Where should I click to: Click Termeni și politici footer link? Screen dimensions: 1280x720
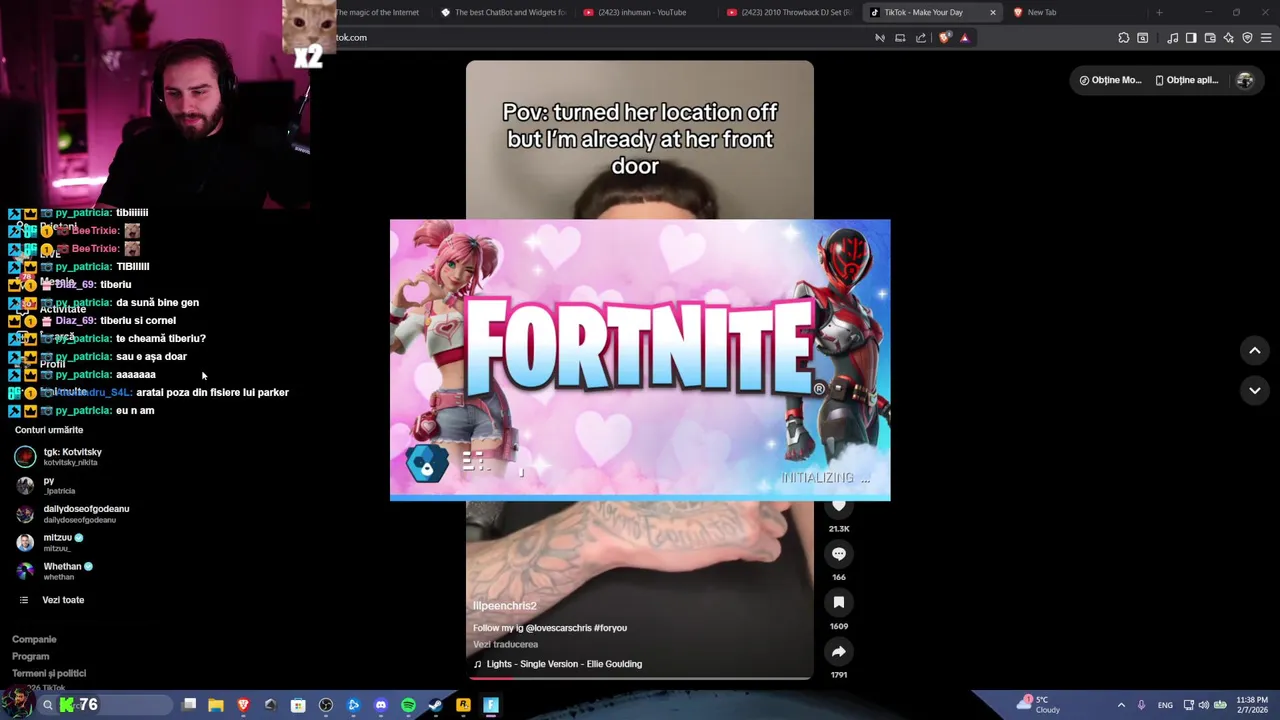coord(49,674)
